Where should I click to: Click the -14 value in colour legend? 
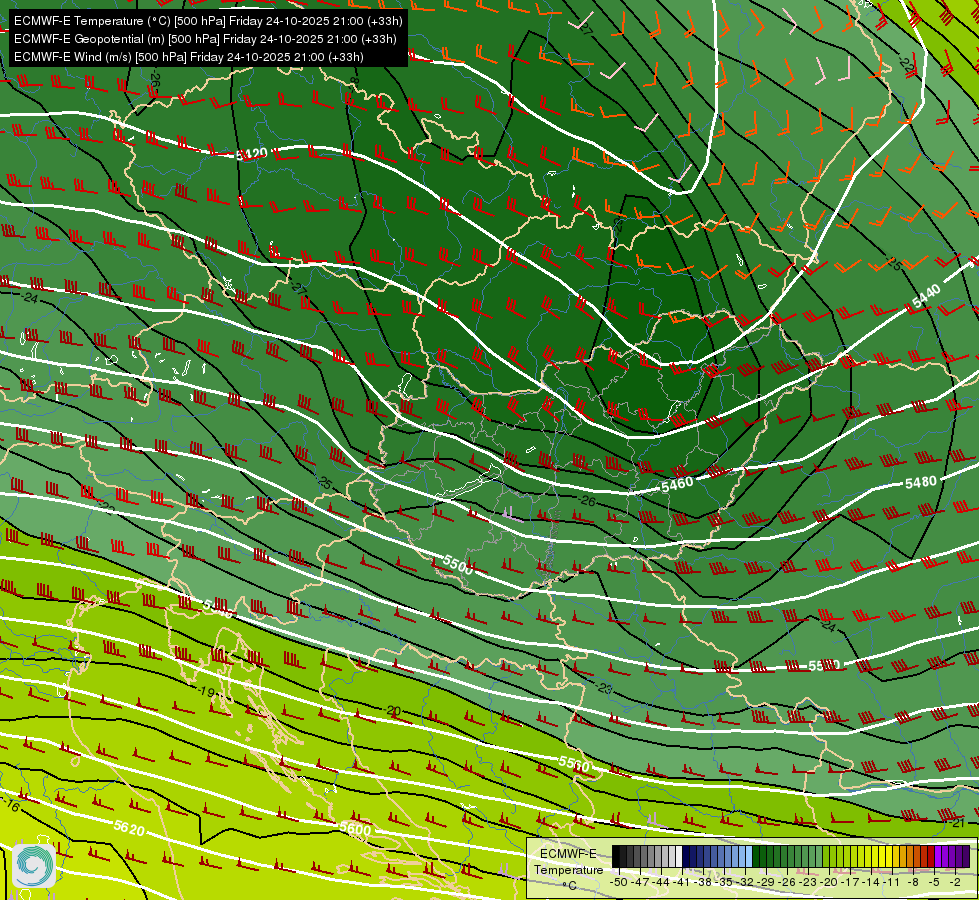[871, 882]
